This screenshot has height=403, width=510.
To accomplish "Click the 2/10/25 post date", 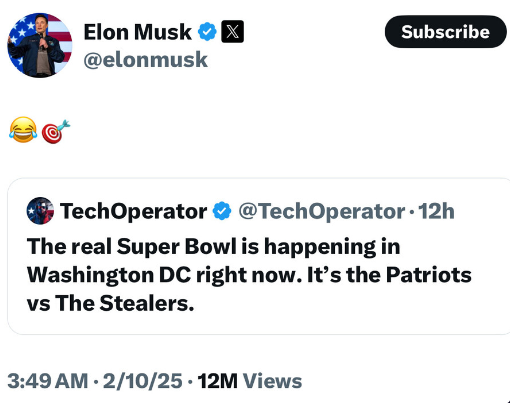I will (x=142, y=381).
